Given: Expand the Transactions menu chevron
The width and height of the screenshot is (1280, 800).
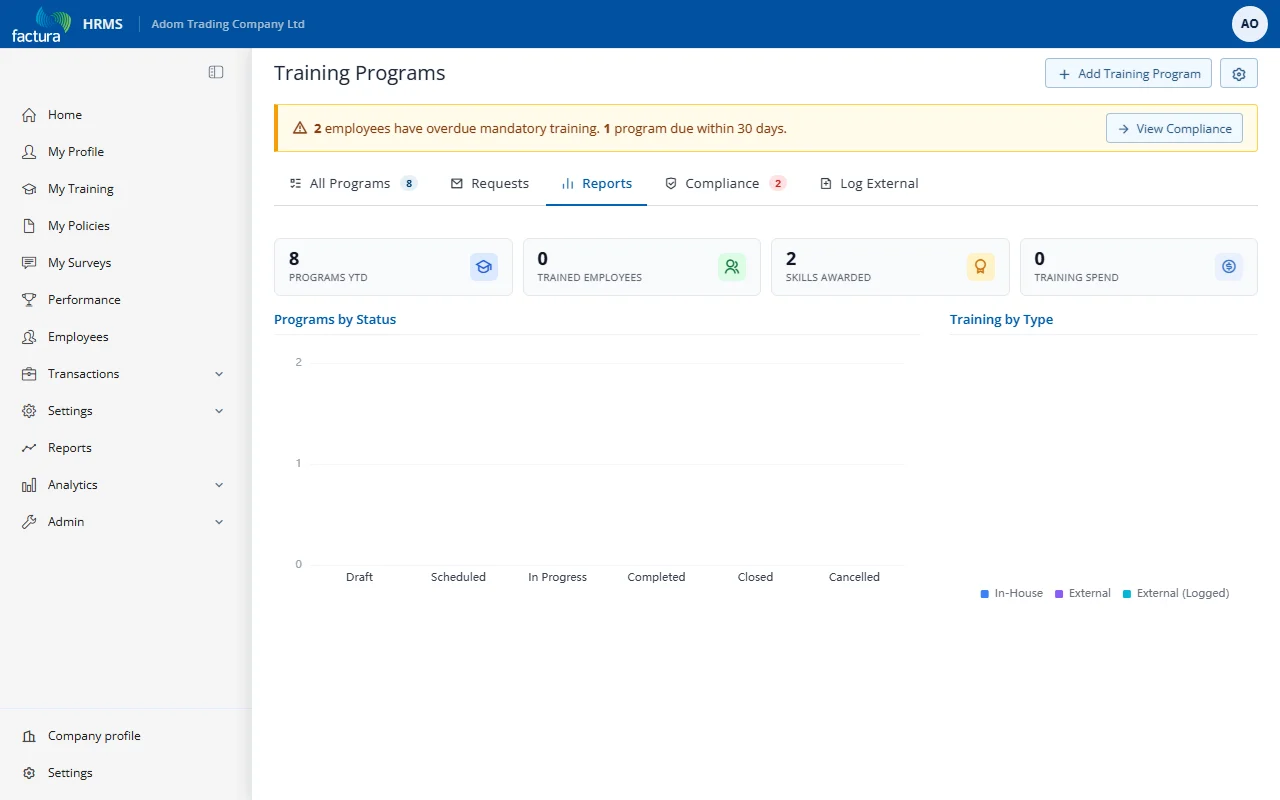Looking at the screenshot, I should tap(219, 374).
